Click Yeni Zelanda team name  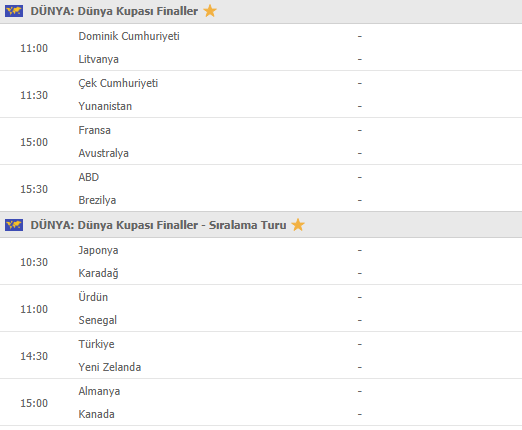click(110, 367)
